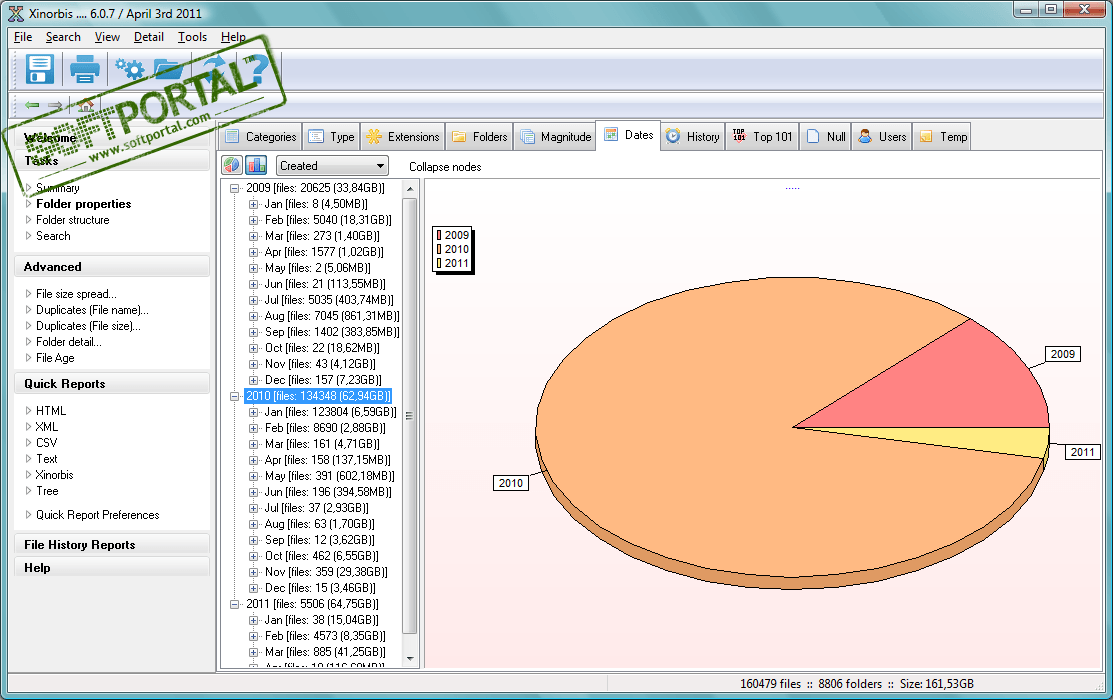1113x700 pixels.
Task: Open the Magnitude tab
Action: pos(555,136)
